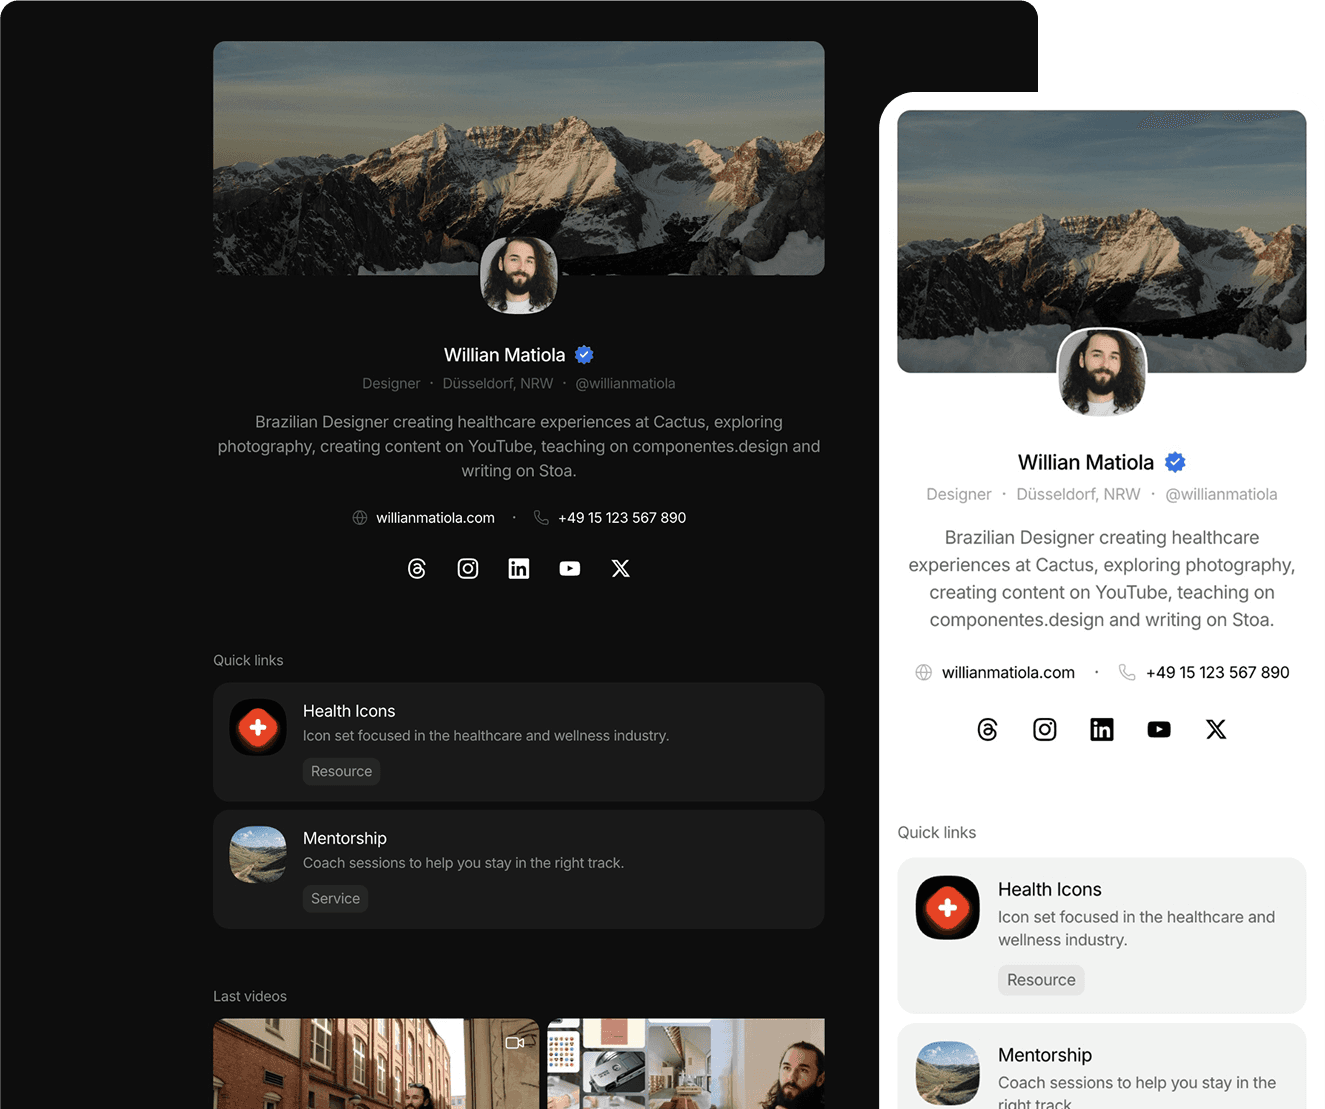
Task: Open Instagram icon in light mobile profile
Action: 1045,730
